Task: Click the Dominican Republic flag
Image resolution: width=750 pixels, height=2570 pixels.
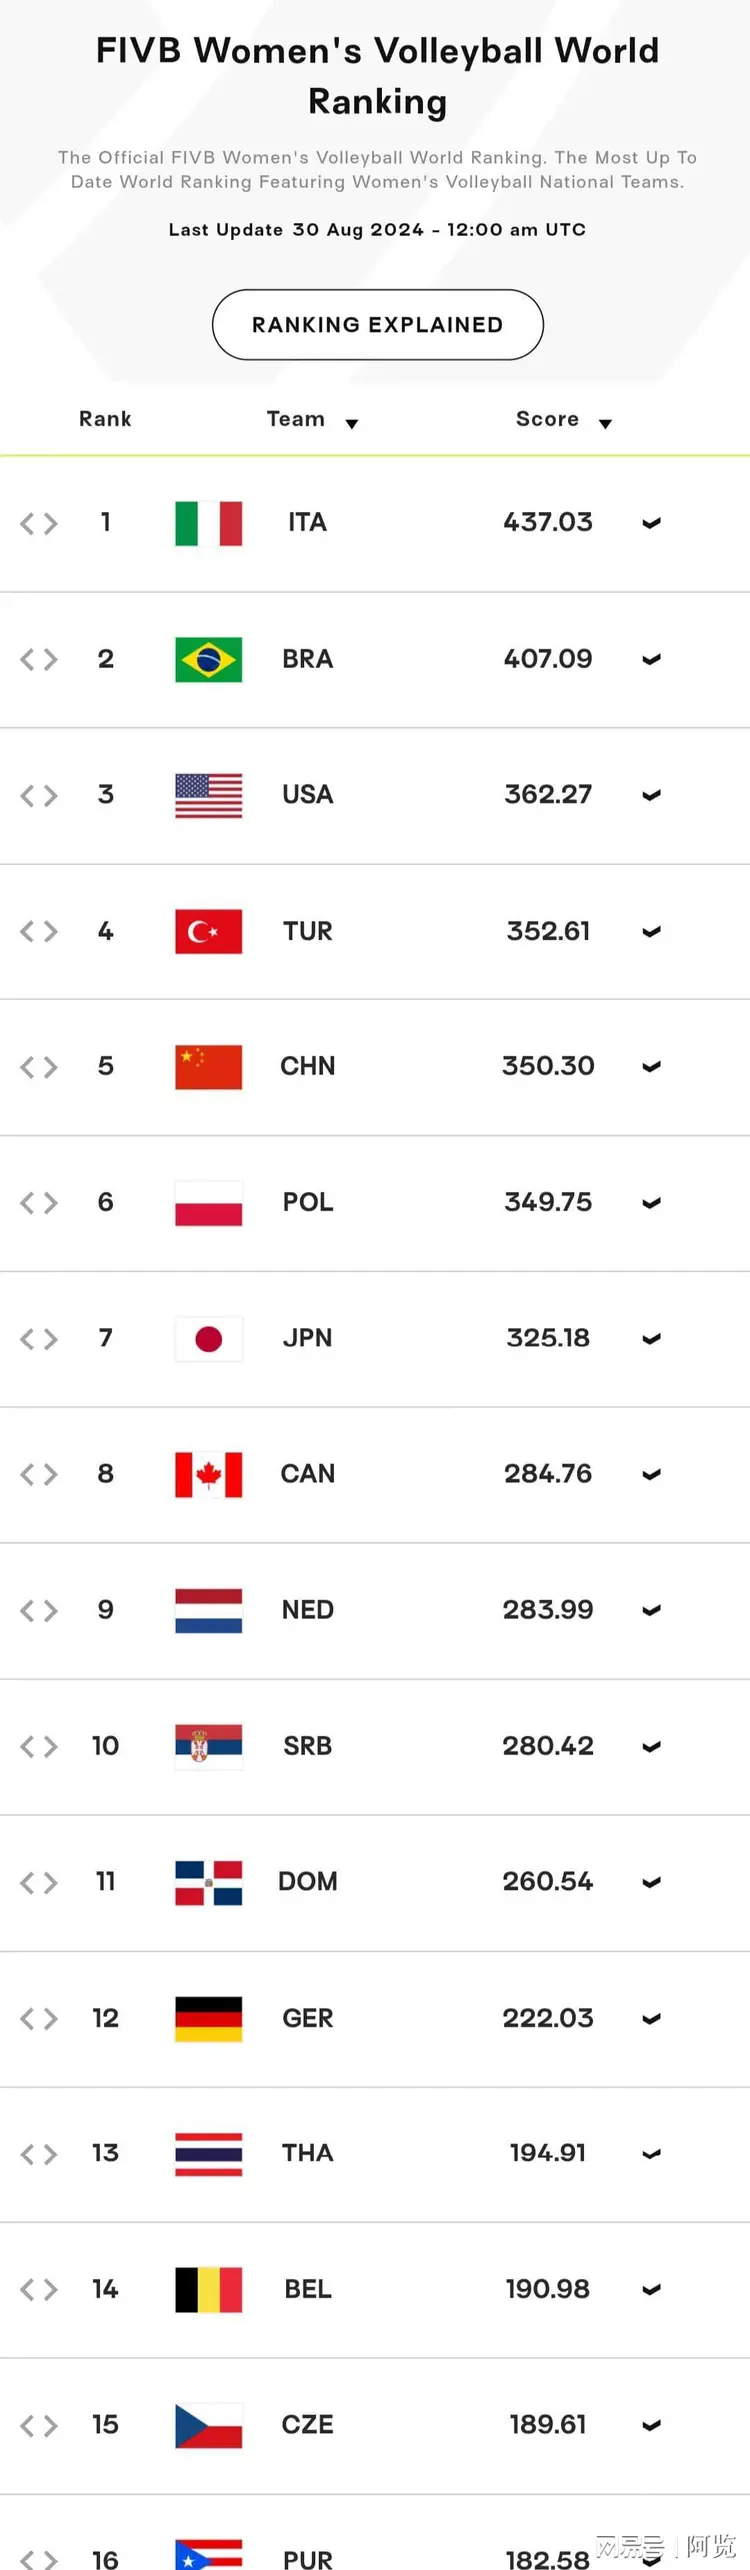Action: (208, 1883)
